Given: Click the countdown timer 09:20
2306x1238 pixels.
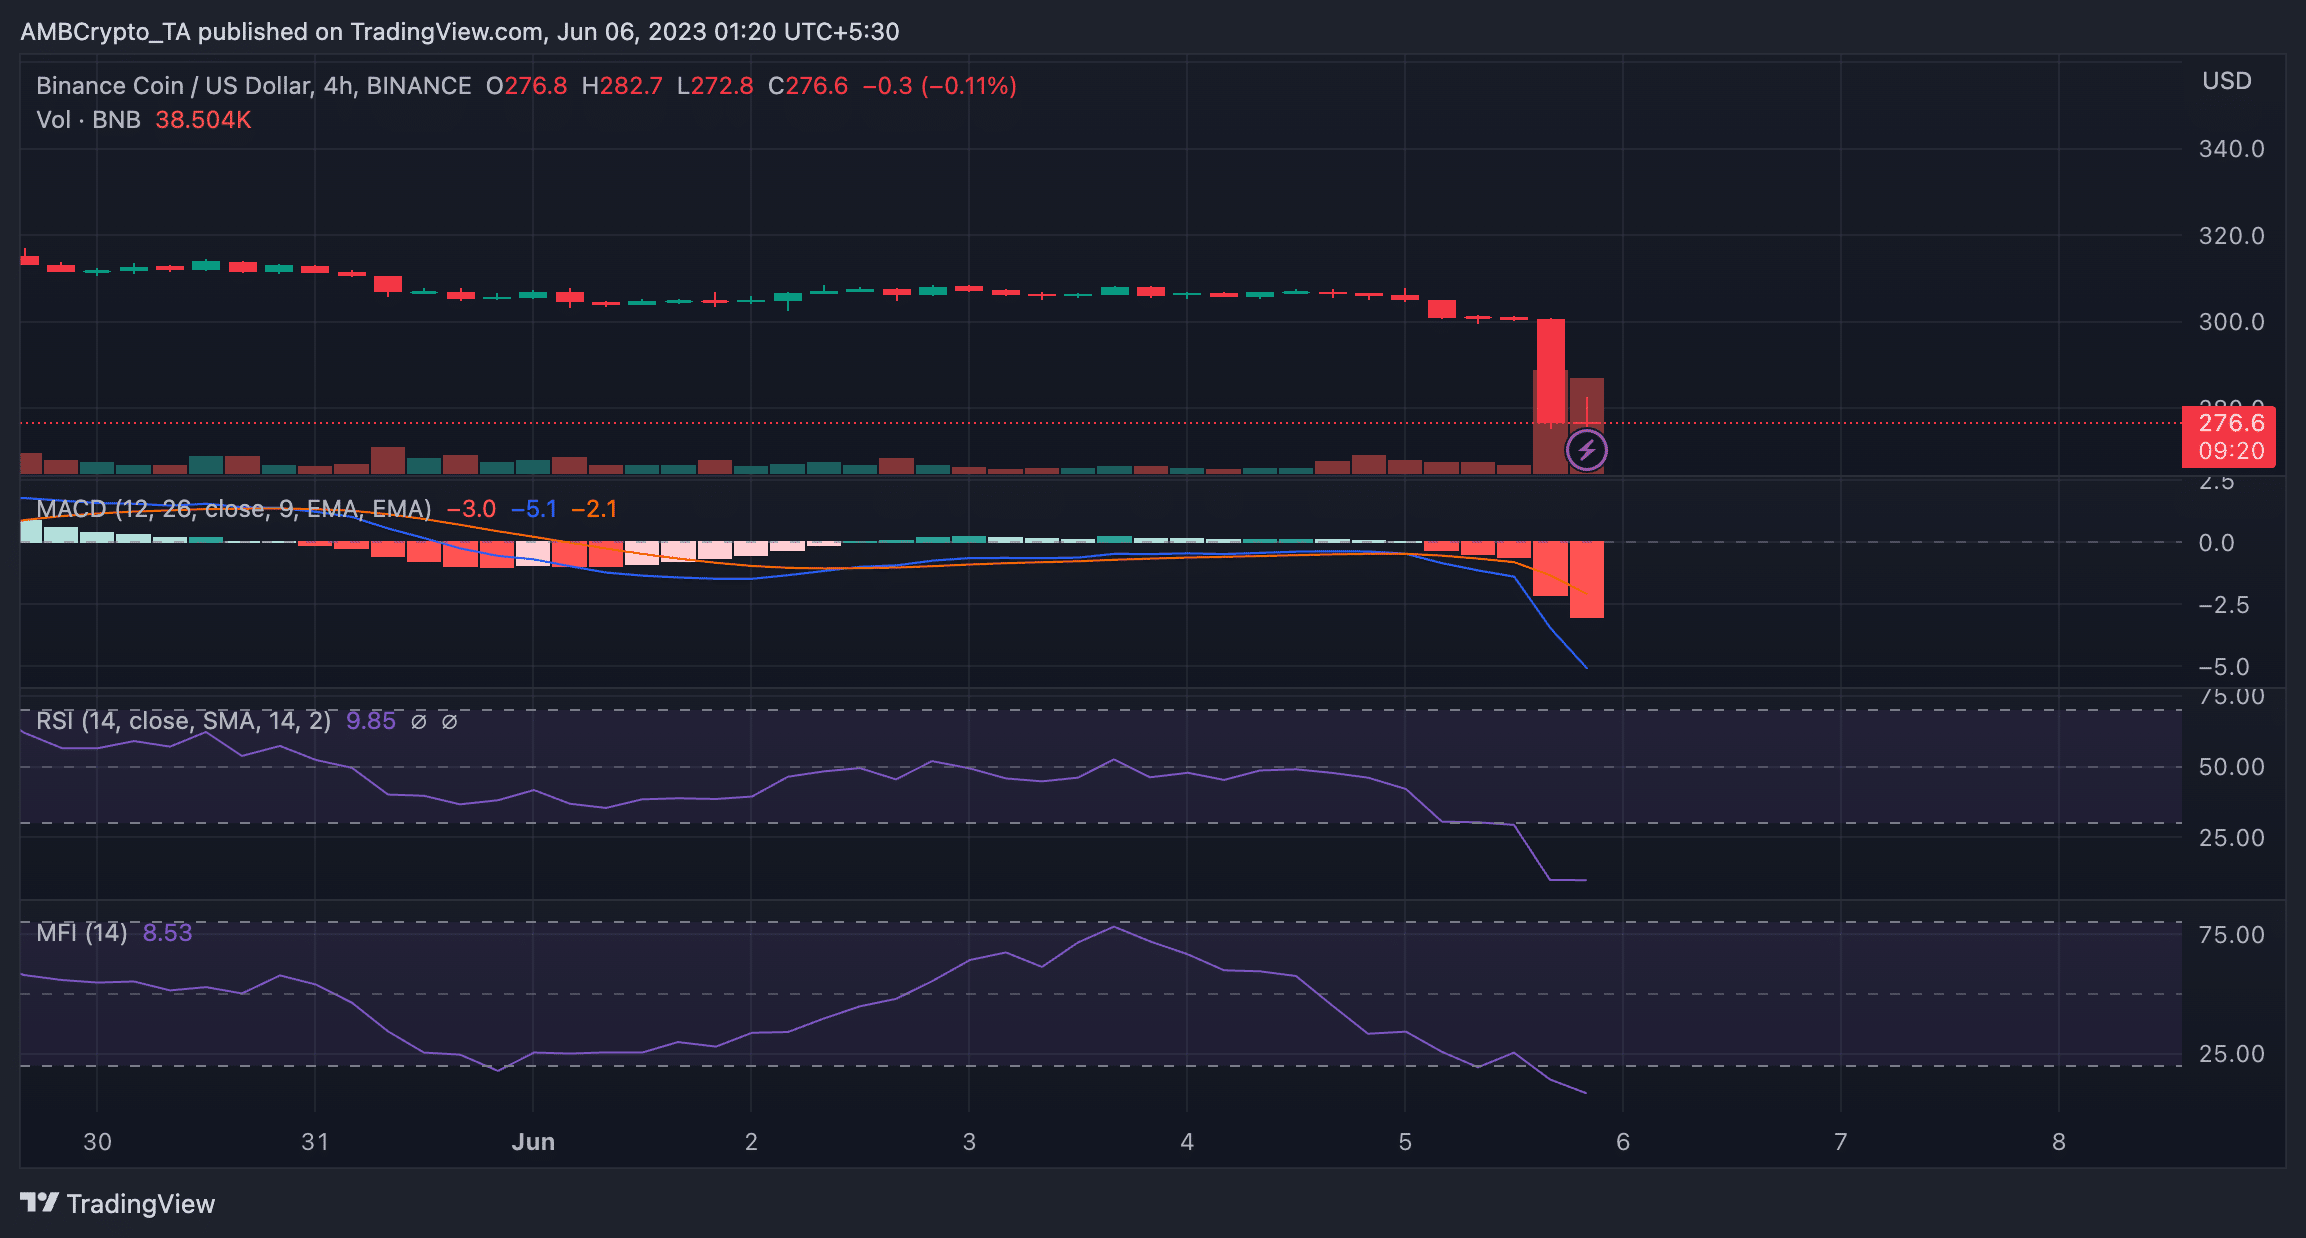Looking at the screenshot, I should pos(2231,451).
